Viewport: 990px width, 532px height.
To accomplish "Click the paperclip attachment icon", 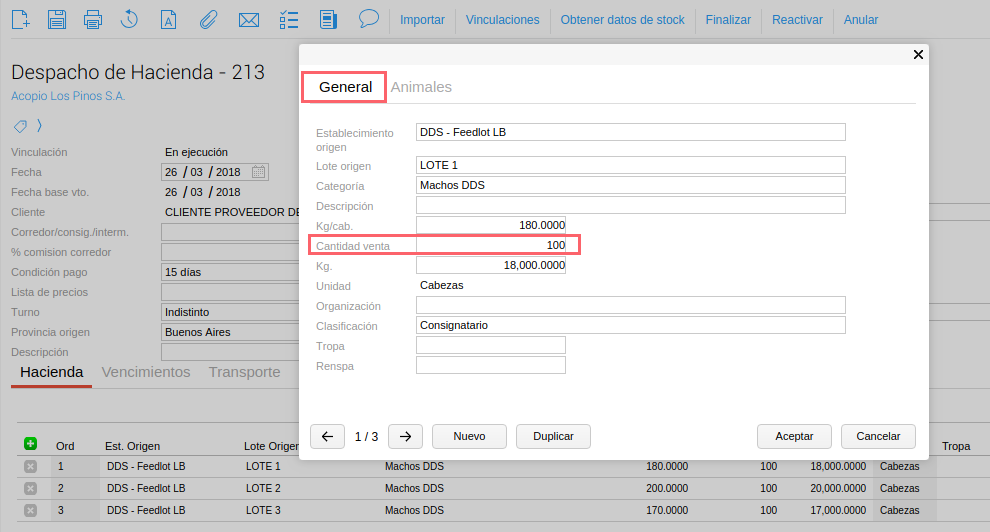I will (208, 19).
